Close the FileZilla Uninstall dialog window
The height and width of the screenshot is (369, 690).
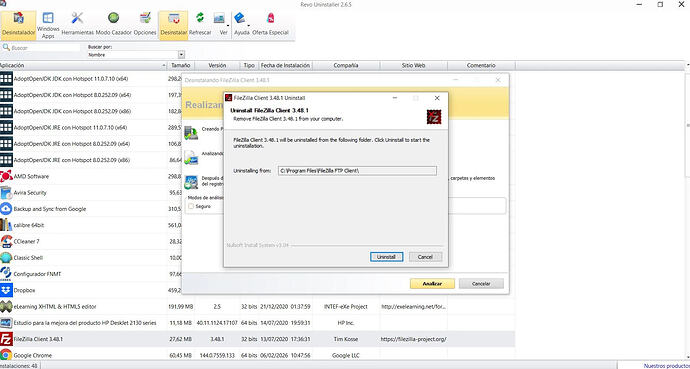pos(437,98)
